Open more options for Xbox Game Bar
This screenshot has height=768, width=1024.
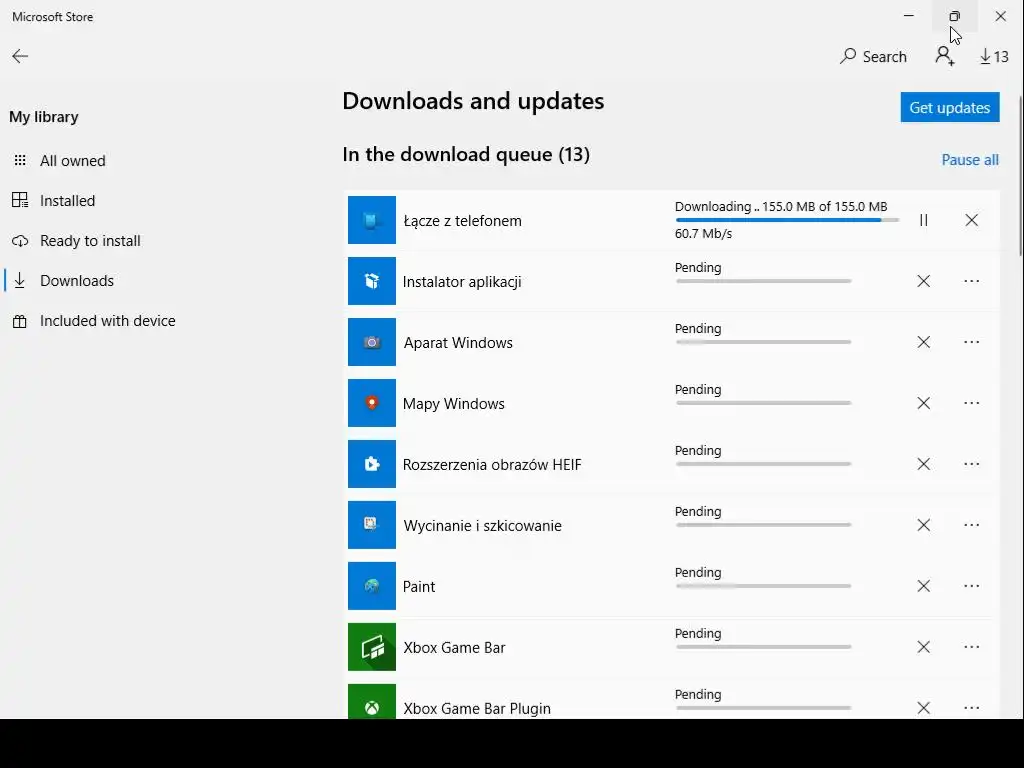click(972, 647)
